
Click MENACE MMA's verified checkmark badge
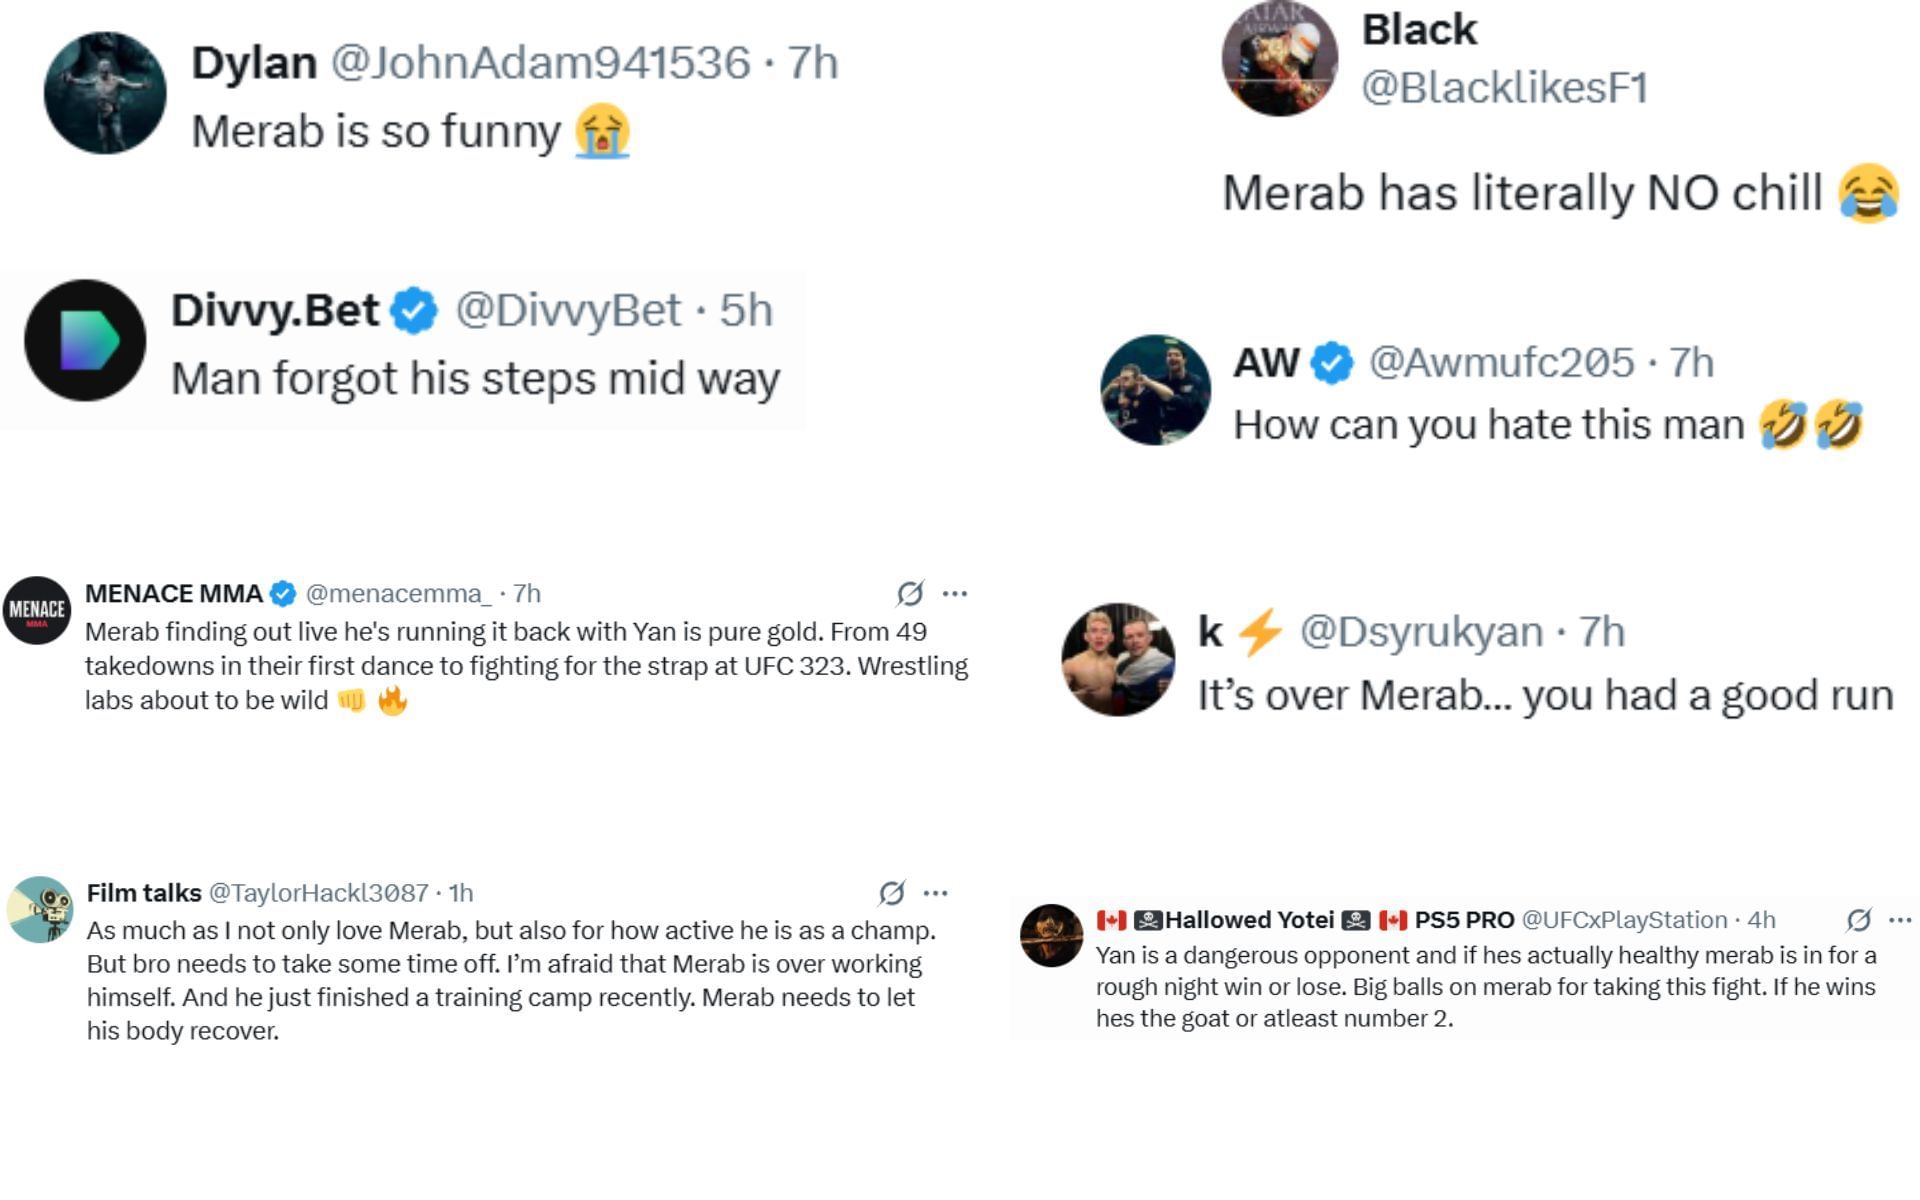tap(284, 594)
